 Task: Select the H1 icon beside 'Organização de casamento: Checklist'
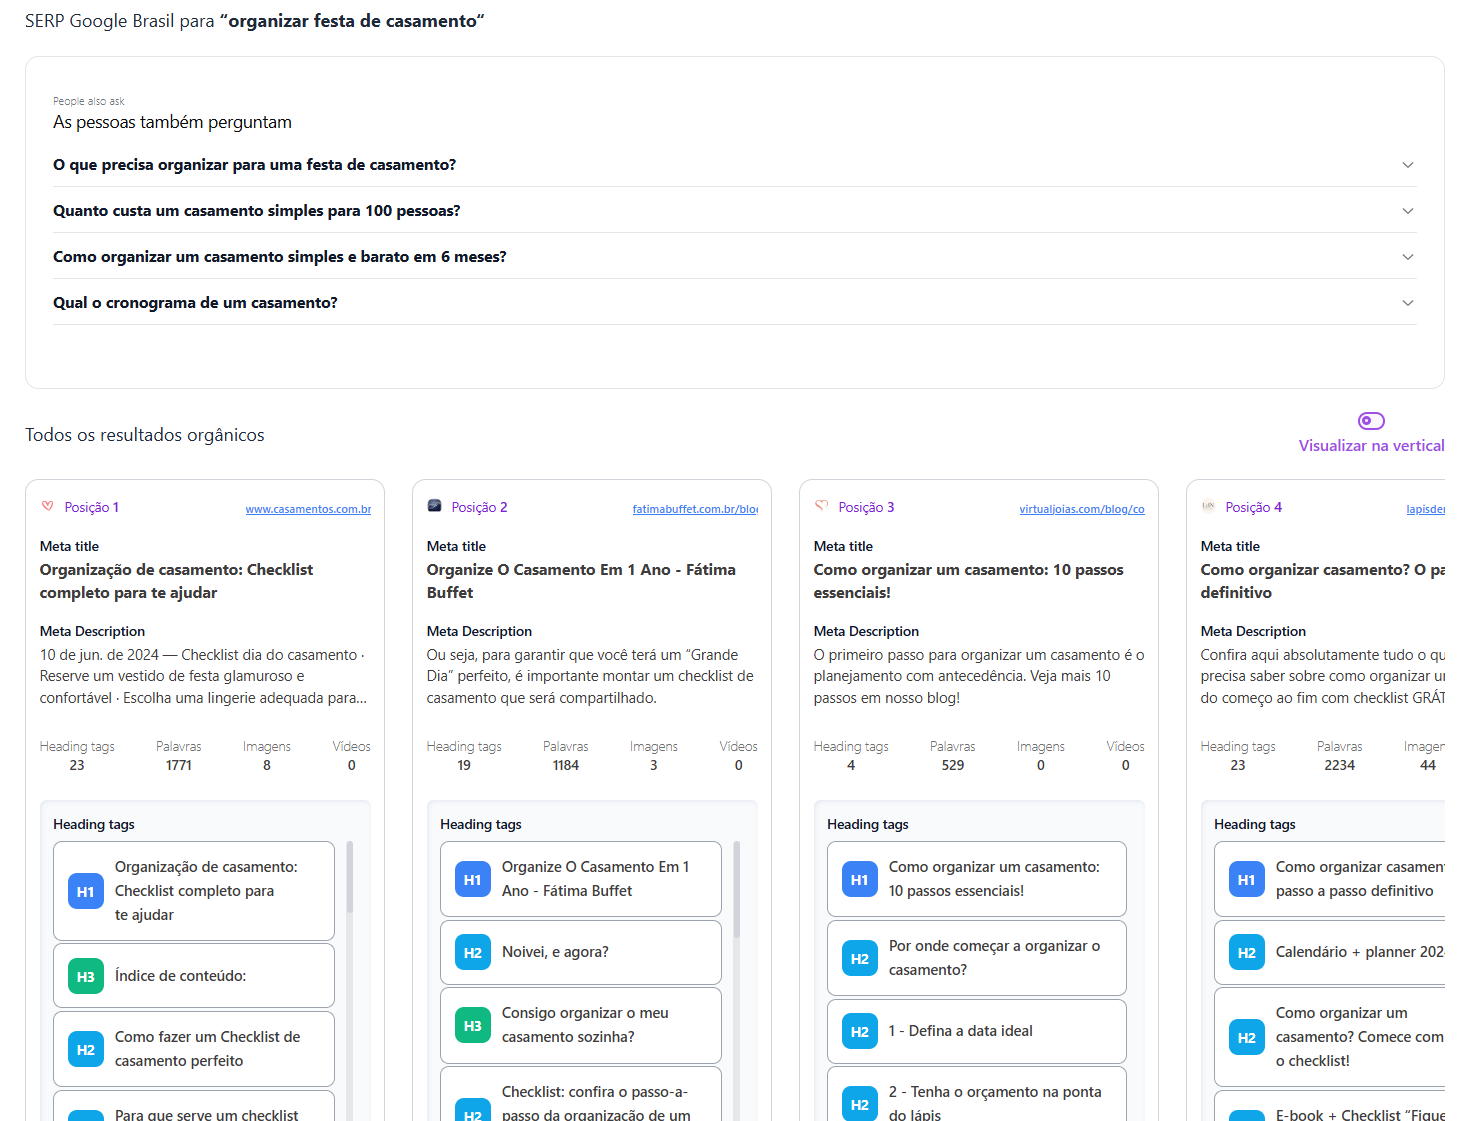tap(86, 891)
